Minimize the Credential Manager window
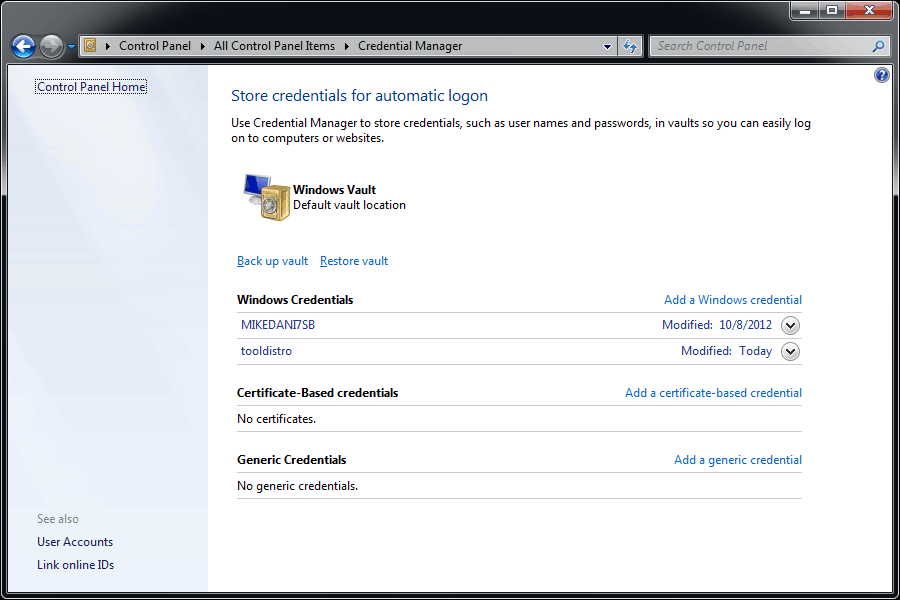The width and height of the screenshot is (900, 600). tap(805, 10)
